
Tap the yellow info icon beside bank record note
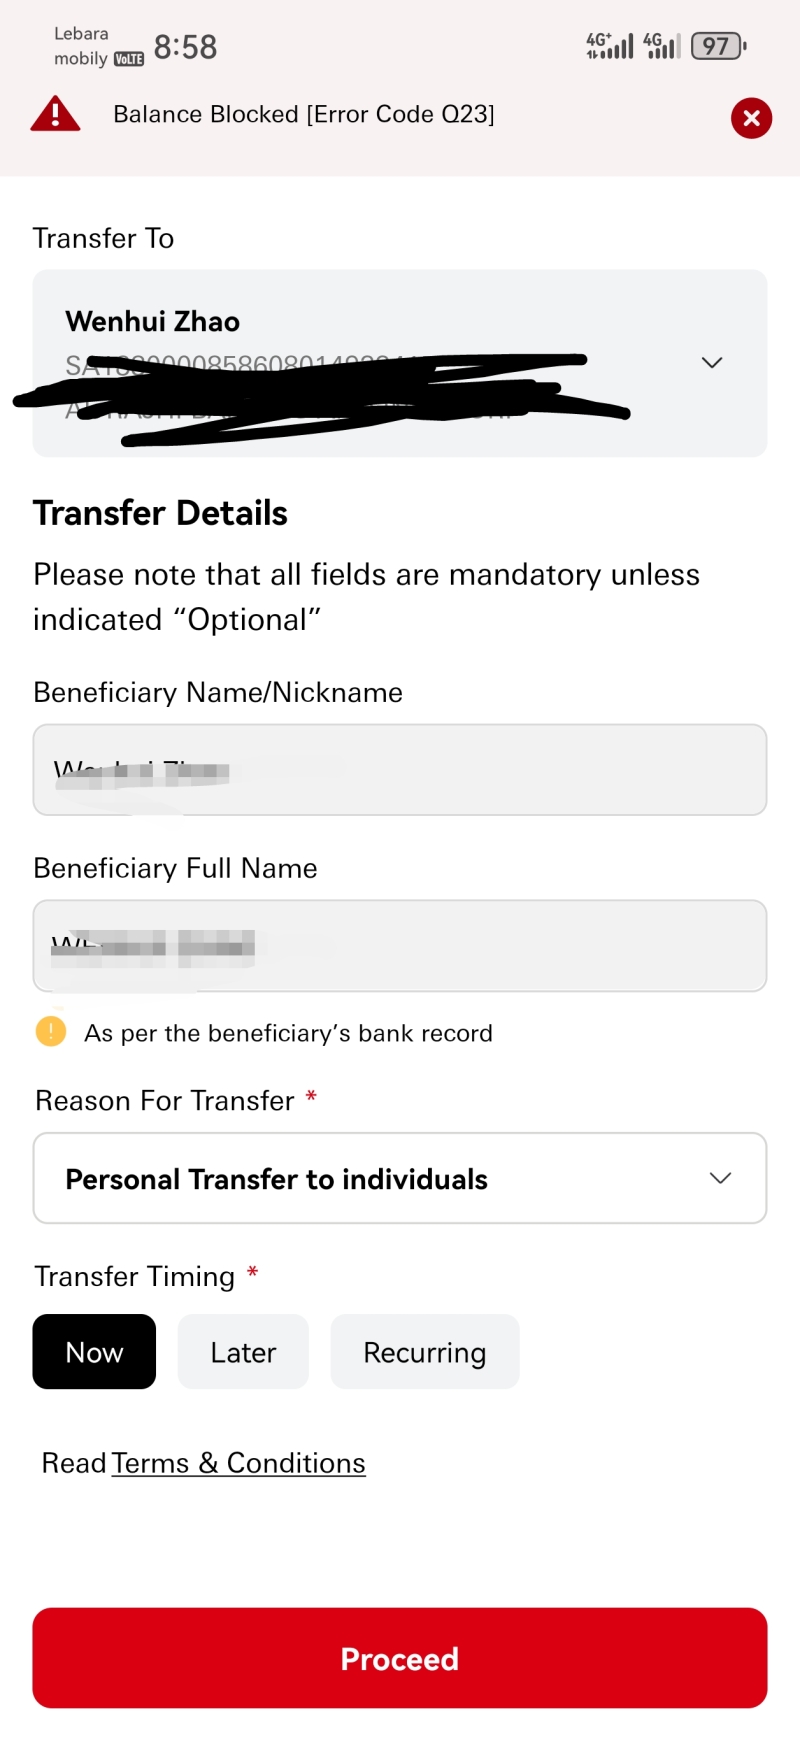click(x=51, y=1031)
